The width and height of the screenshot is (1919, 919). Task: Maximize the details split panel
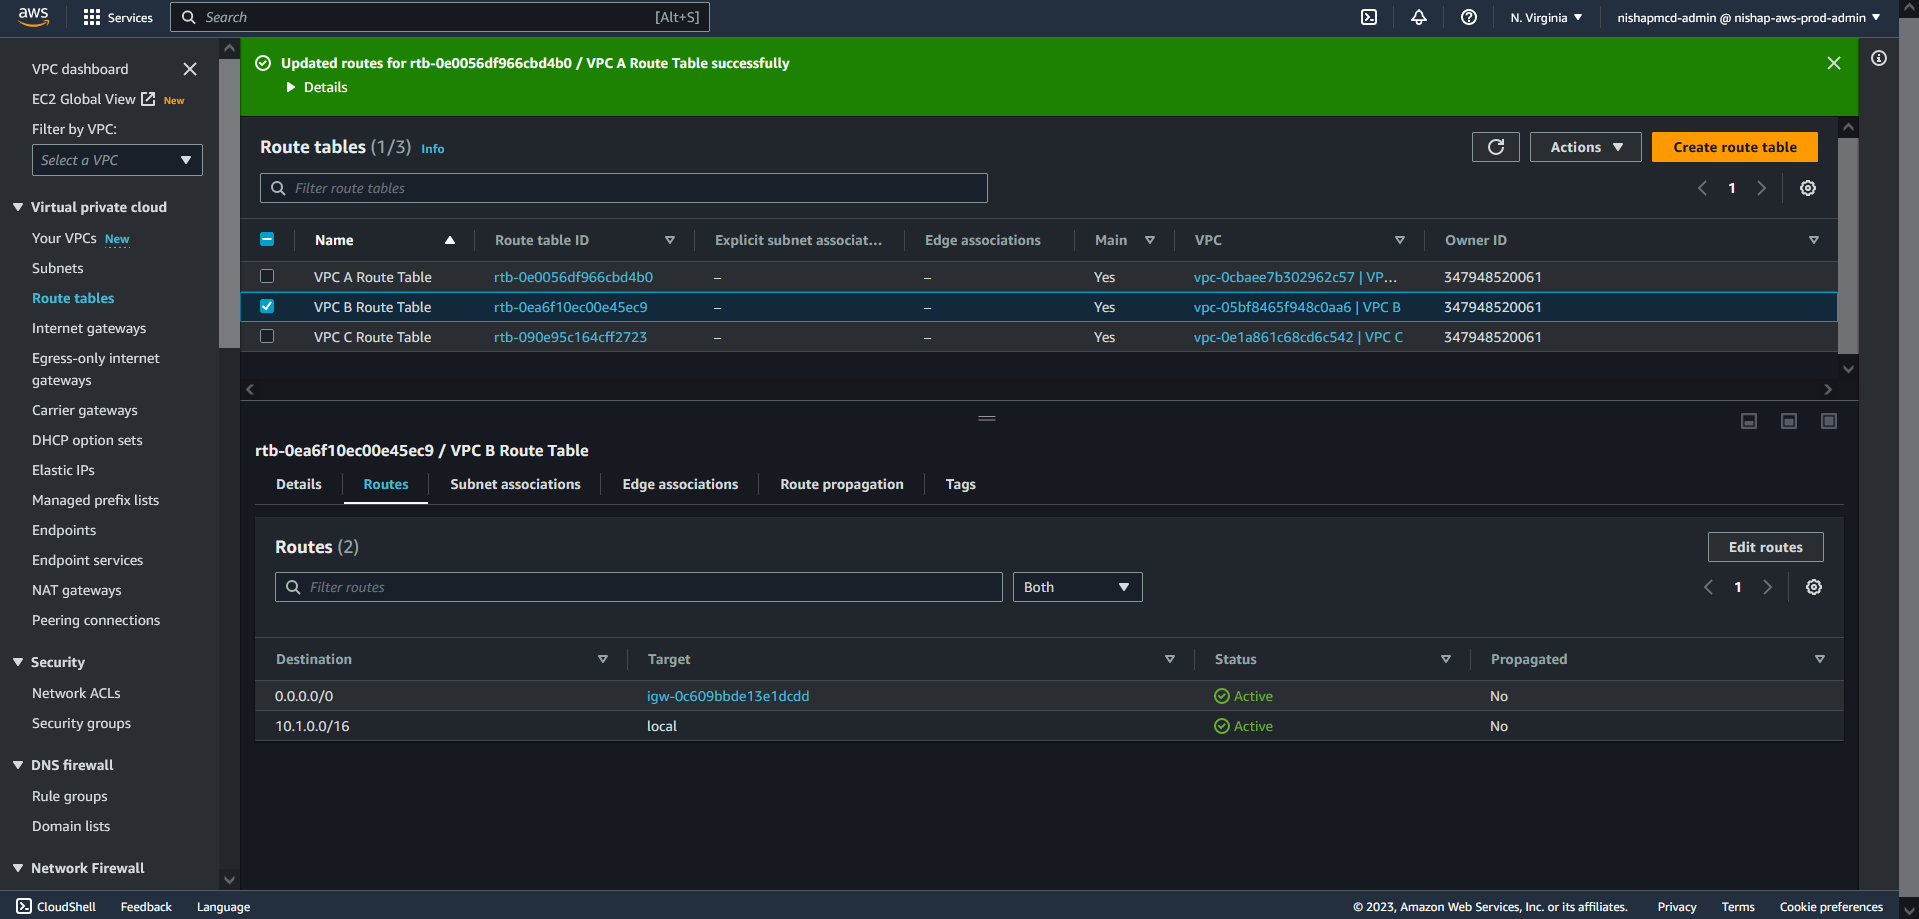1828,421
